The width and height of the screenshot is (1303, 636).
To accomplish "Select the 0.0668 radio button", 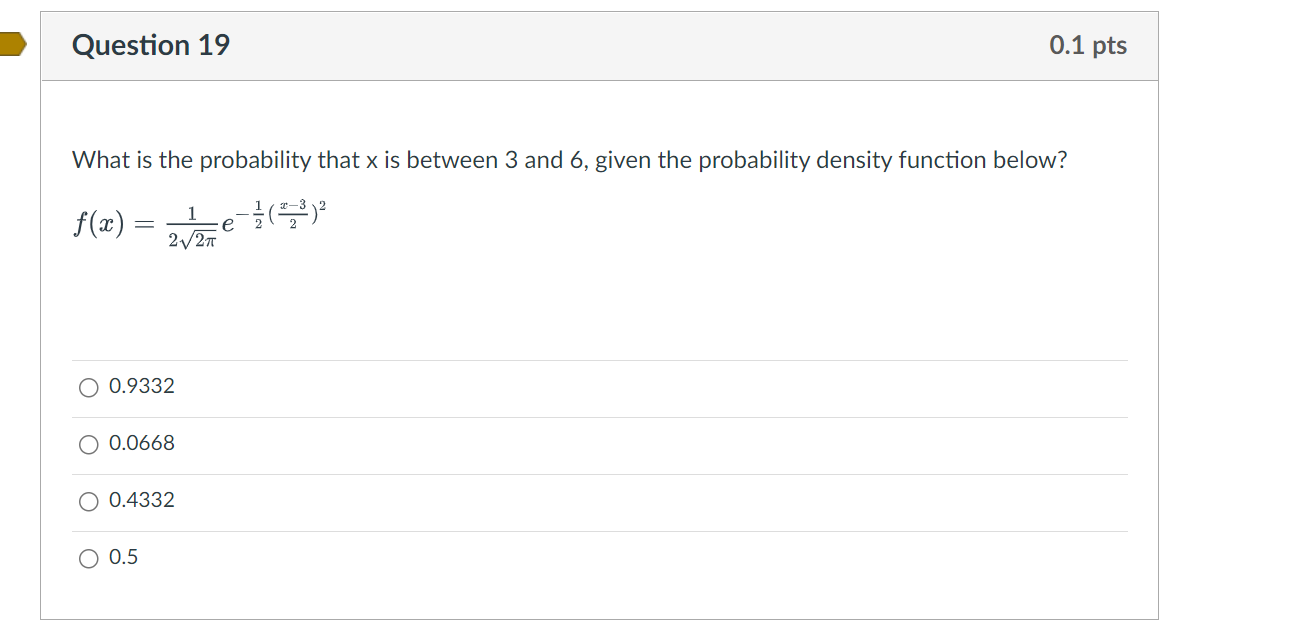I will (x=88, y=444).
